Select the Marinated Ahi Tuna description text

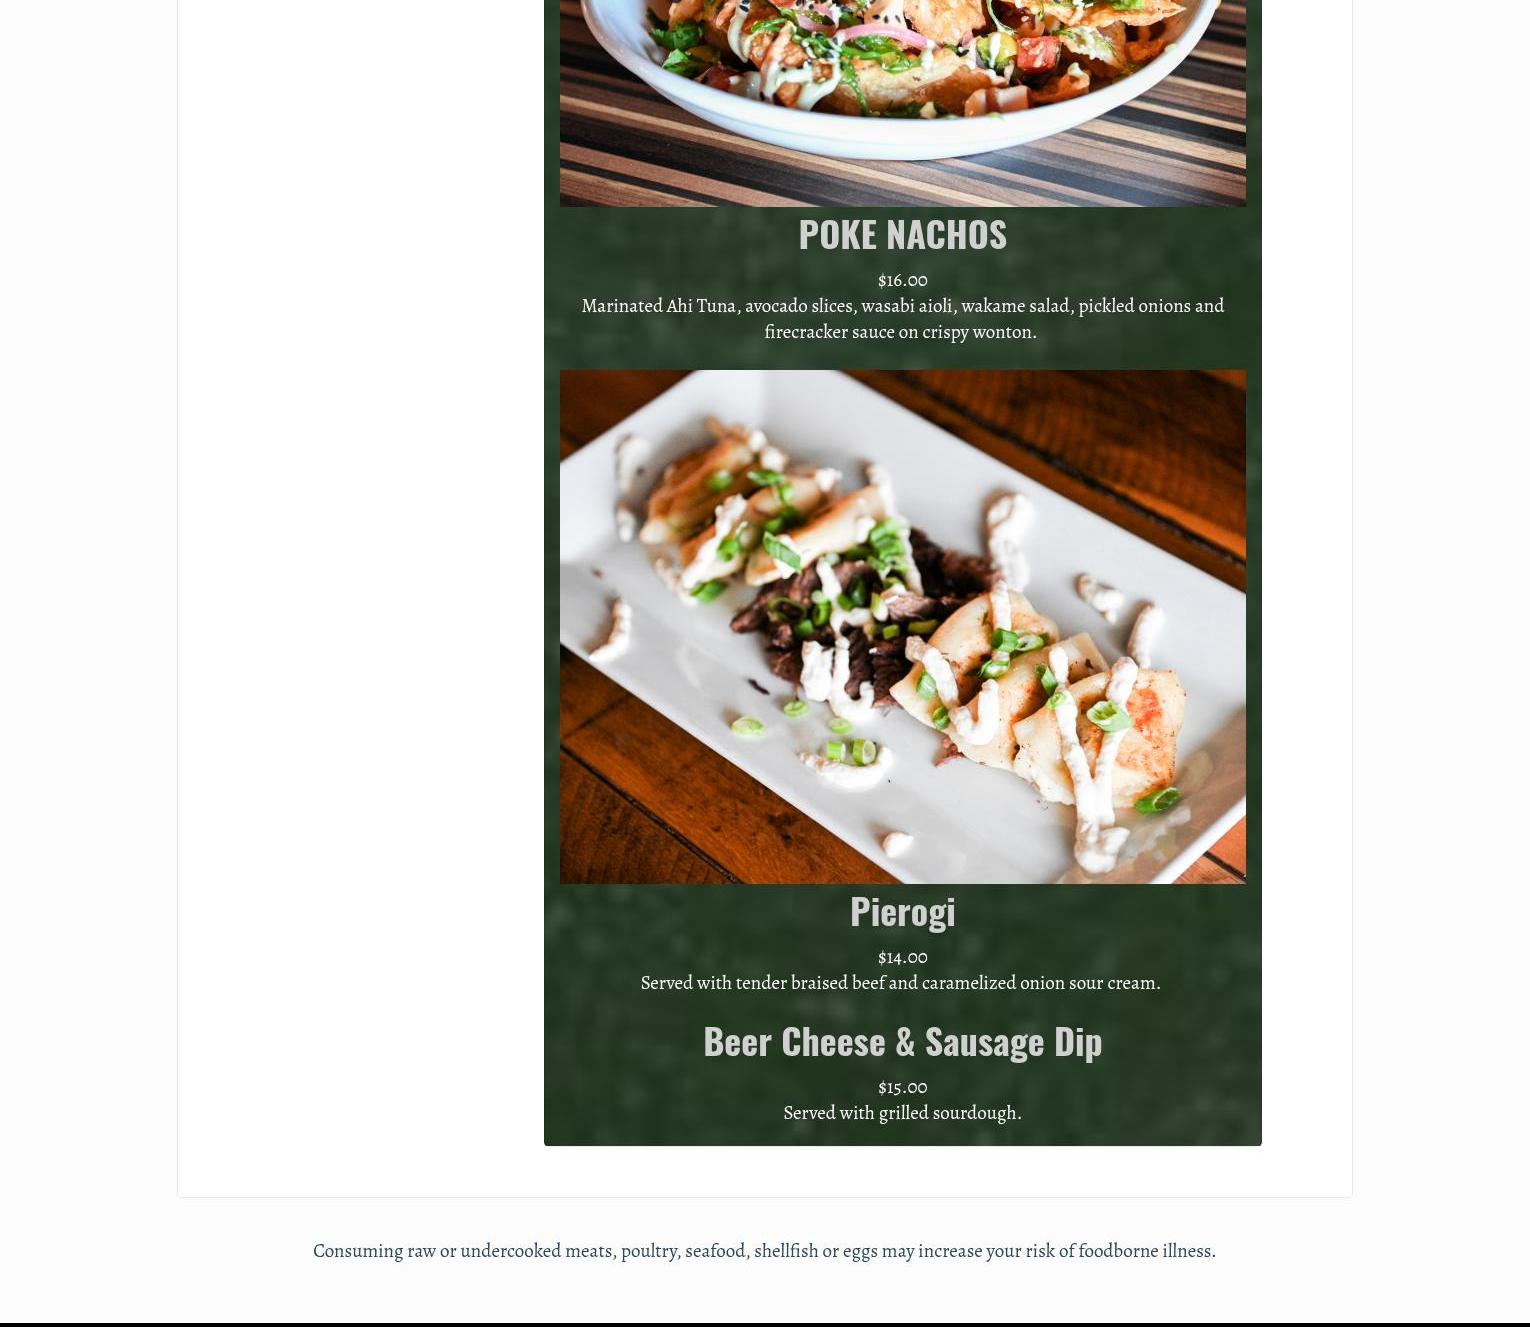click(902, 318)
